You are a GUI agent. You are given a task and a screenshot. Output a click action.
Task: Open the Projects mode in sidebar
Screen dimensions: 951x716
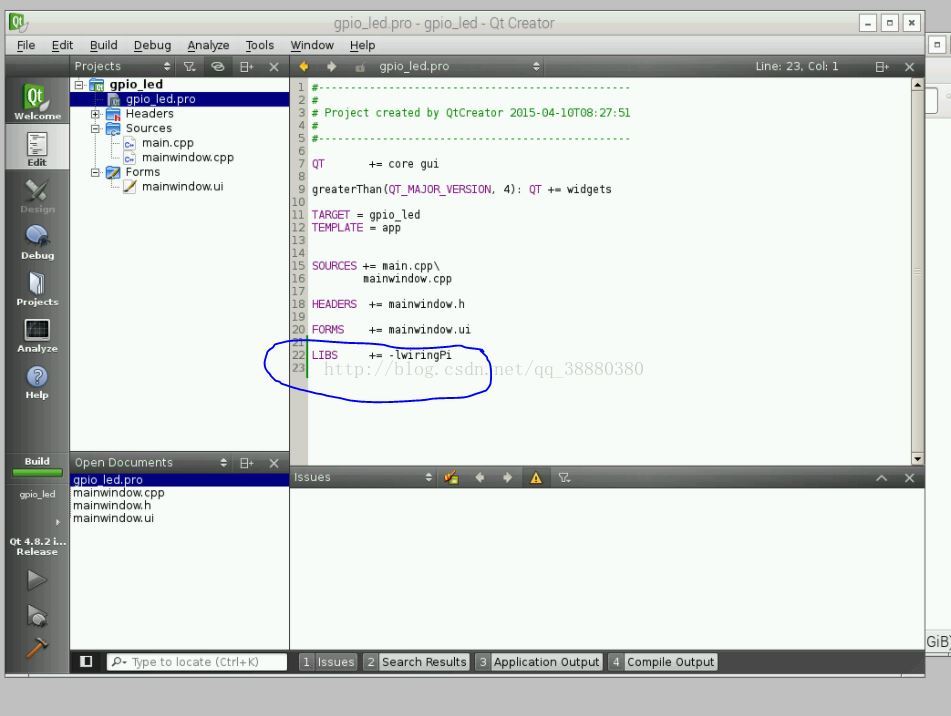click(x=37, y=289)
